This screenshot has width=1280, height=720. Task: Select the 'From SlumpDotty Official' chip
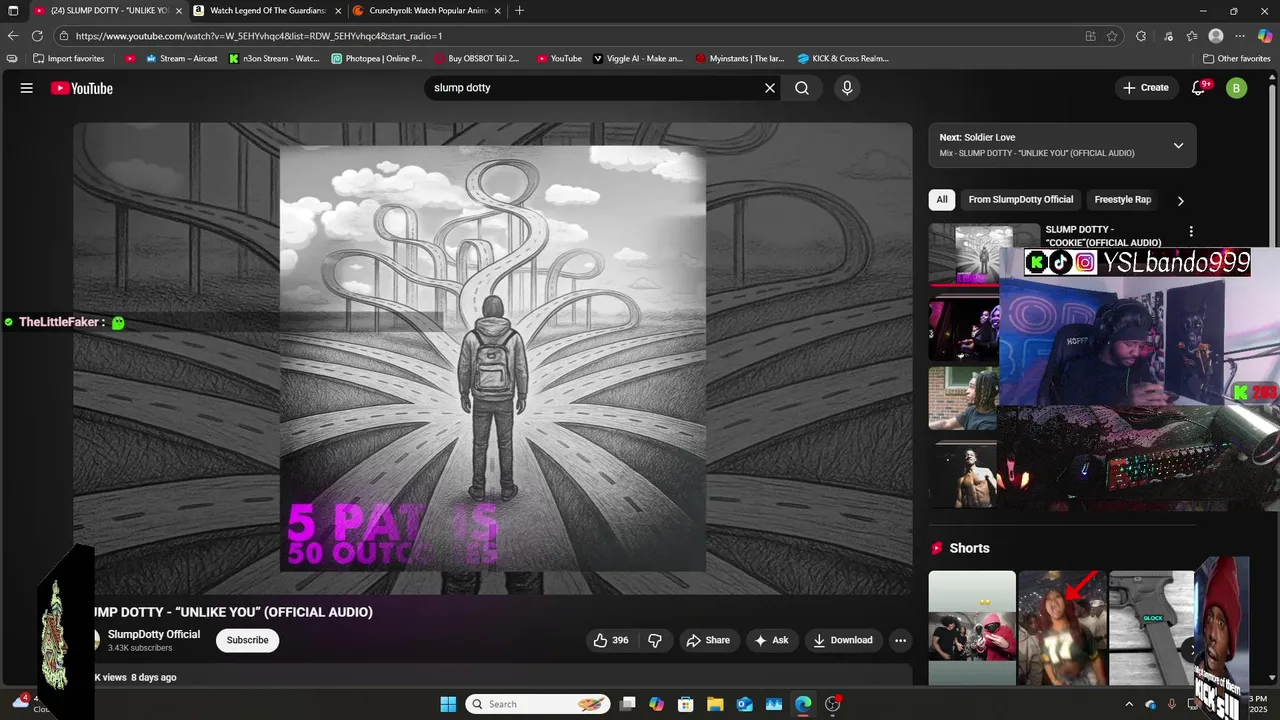[1020, 199]
